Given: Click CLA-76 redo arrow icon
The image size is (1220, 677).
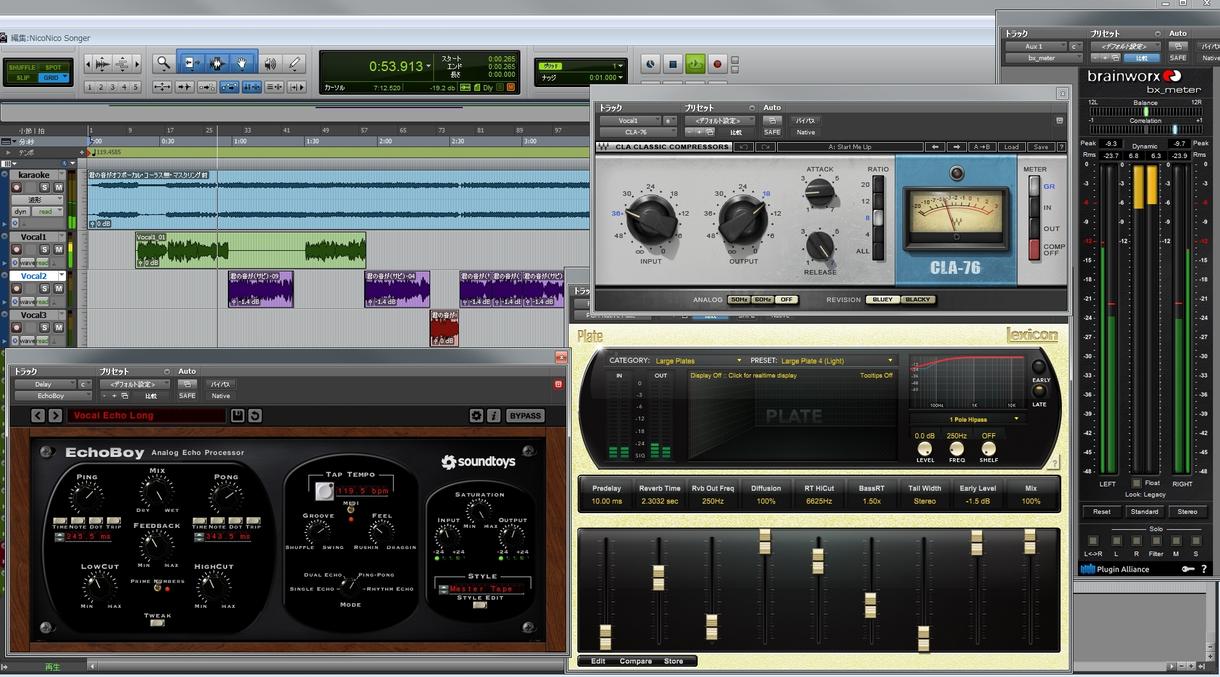Looking at the screenshot, I should (x=764, y=147).
